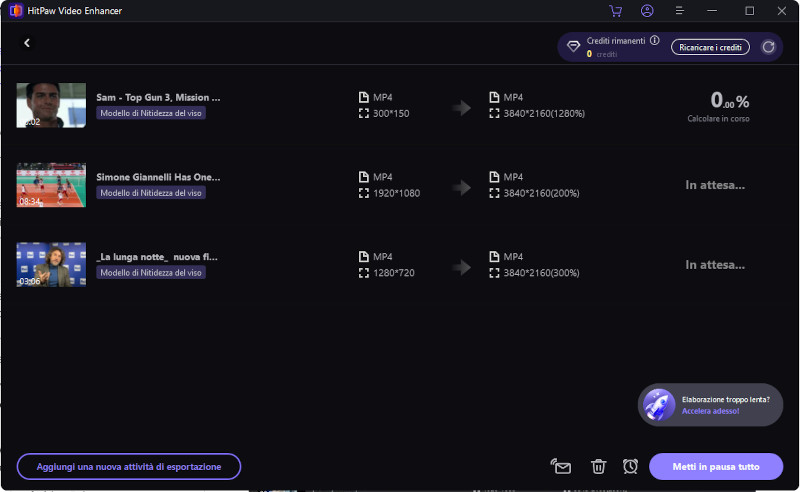Click model tag under Simone Giannelli video
The width and height of the screenshot is (800, 492).
(x=151, y=193)
